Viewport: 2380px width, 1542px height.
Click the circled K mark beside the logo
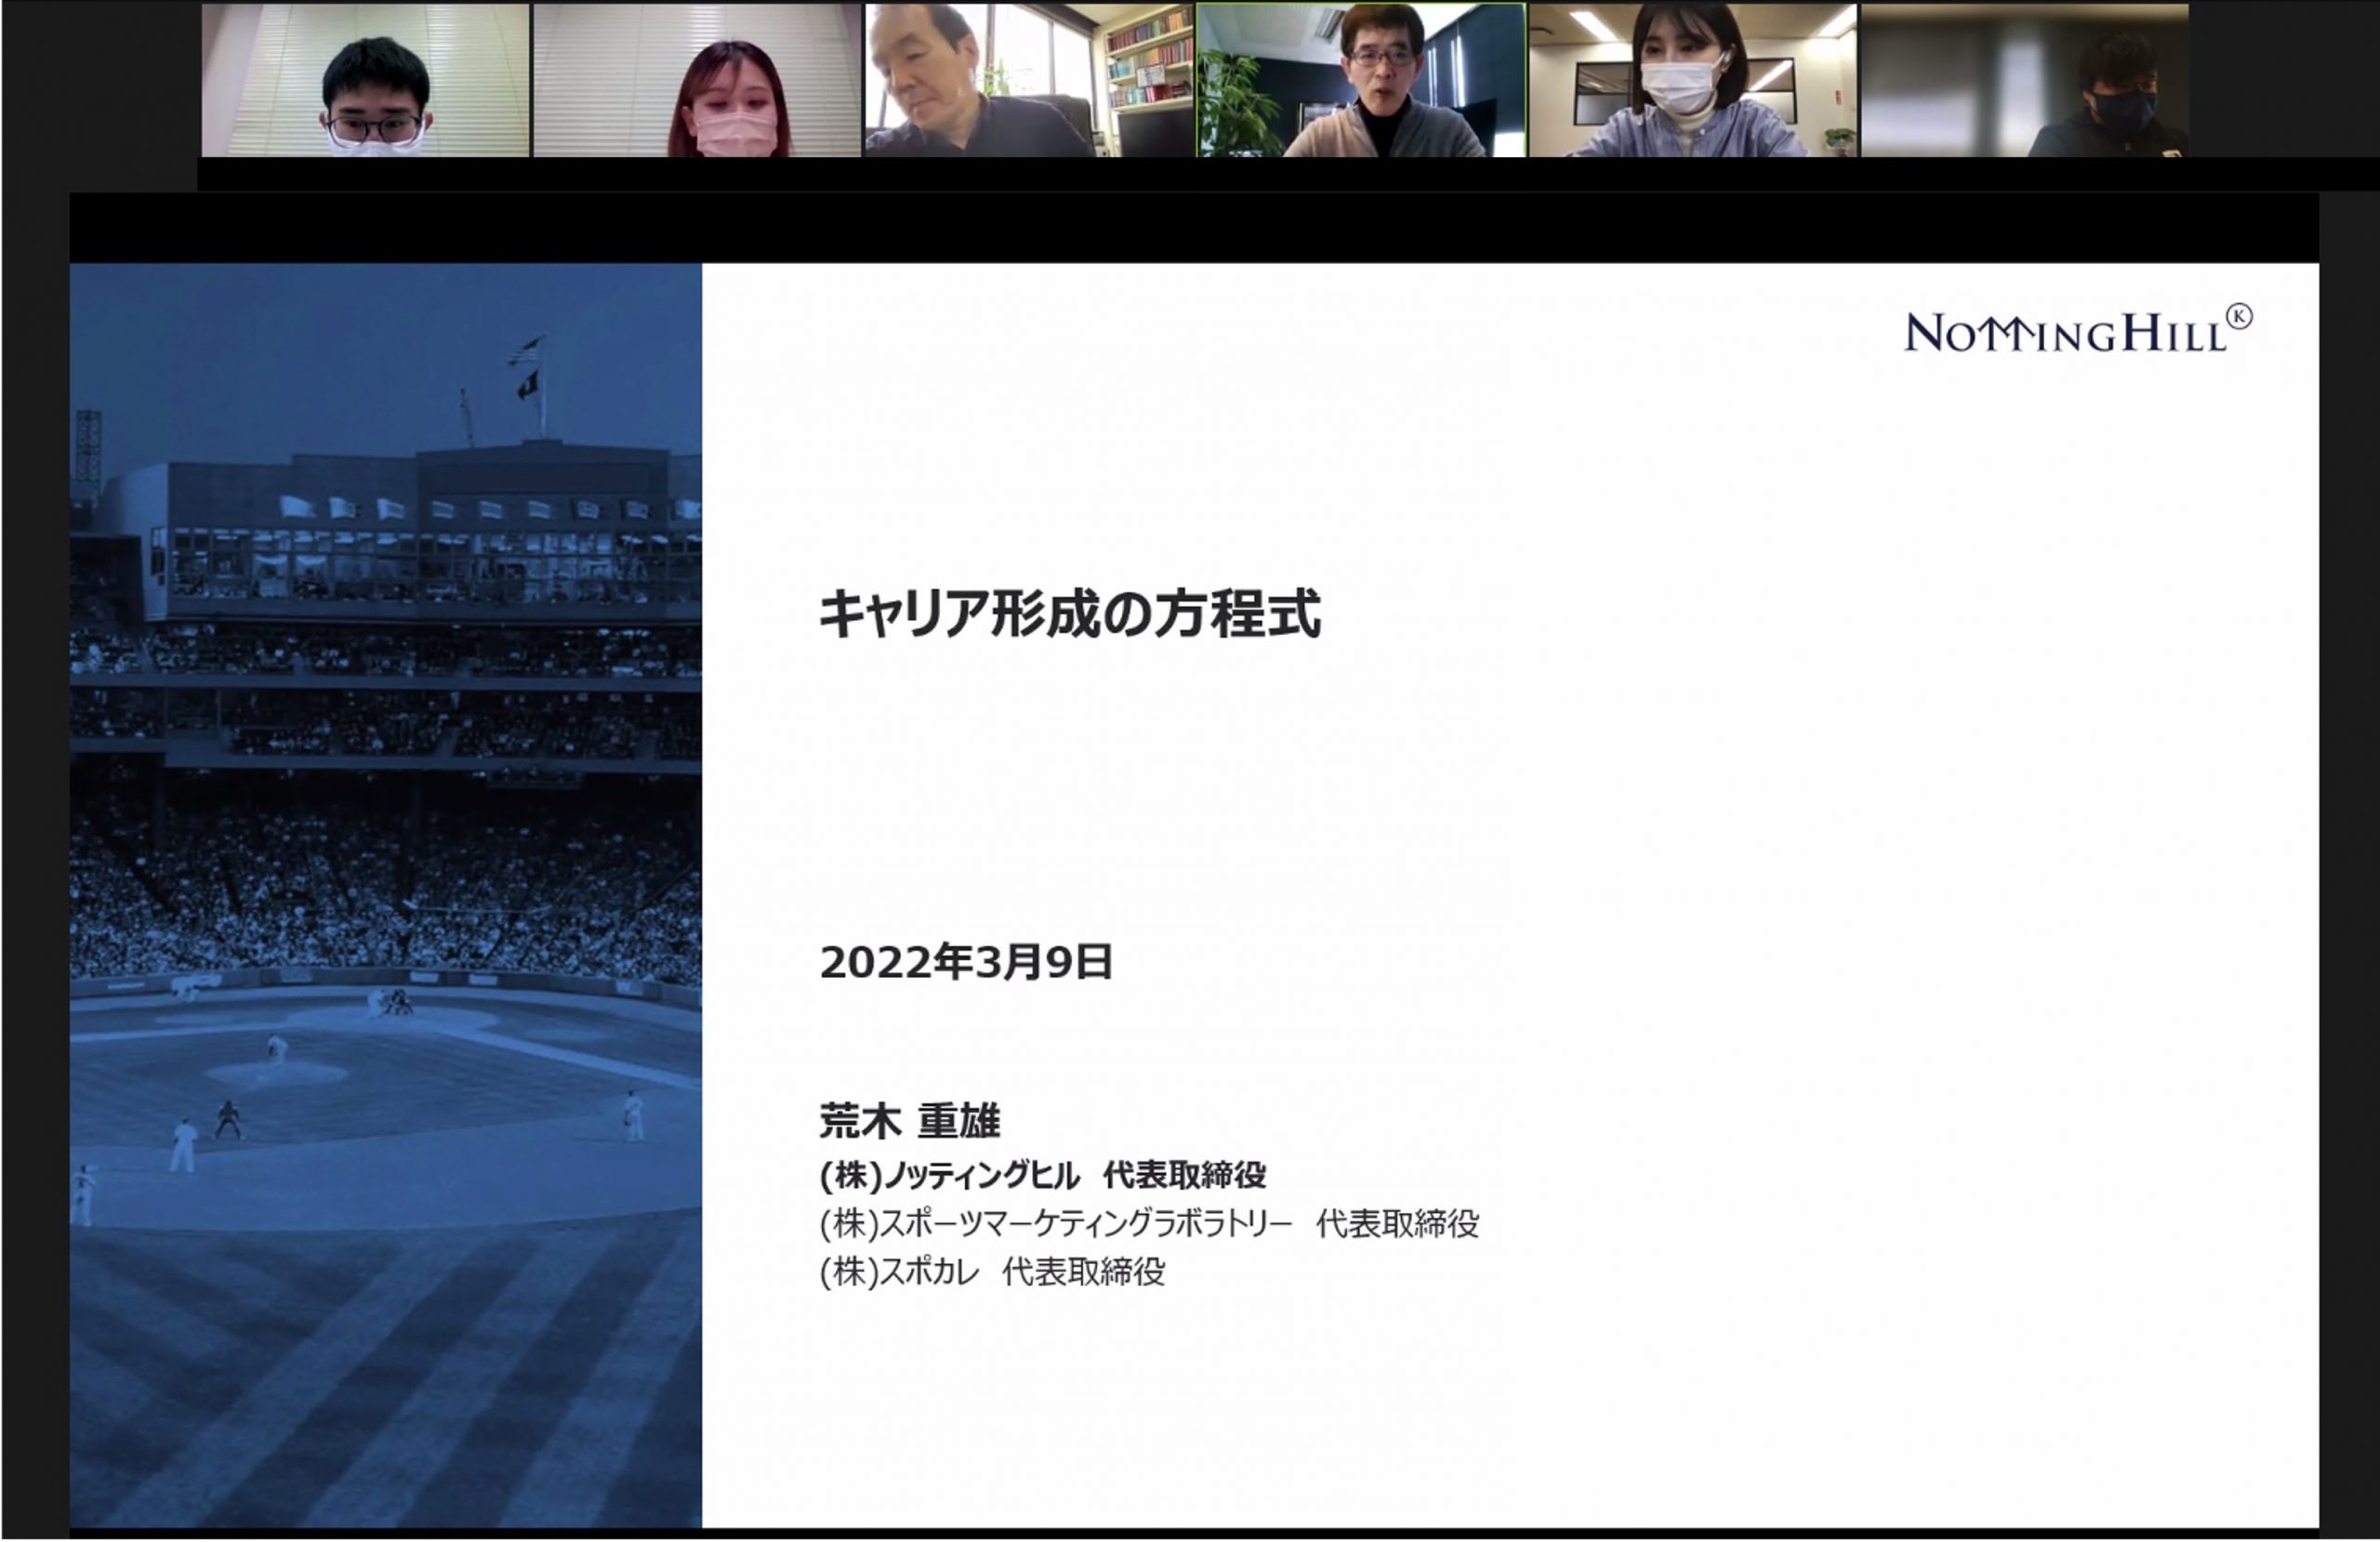point(2240,317)
